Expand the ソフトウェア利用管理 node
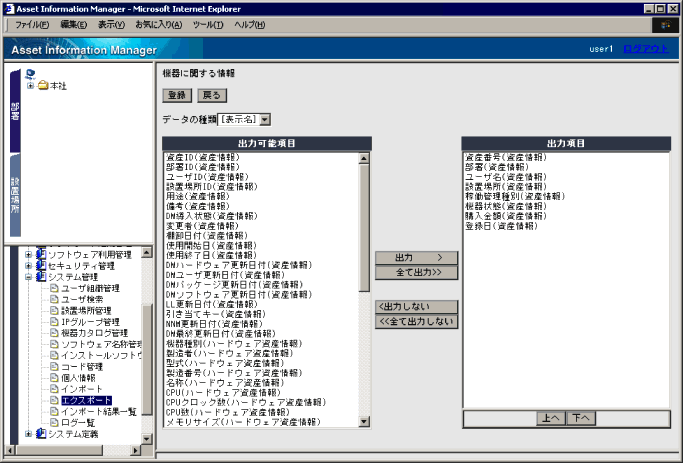This screenshot has height=463, width=683. [x=28, y=254]
